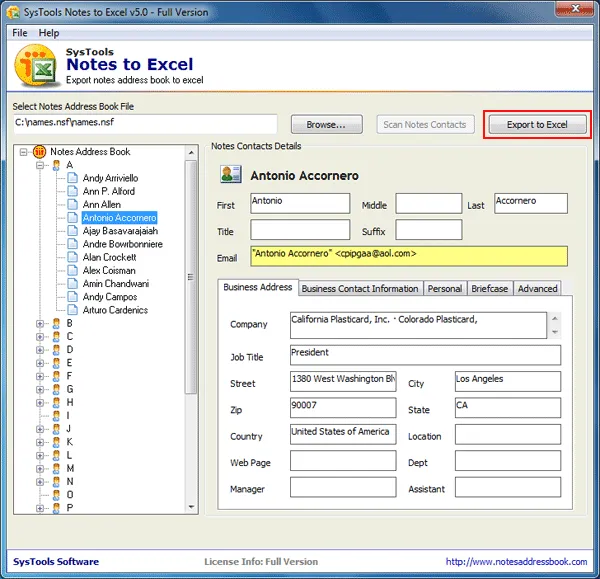Expand the D contacts group
Screen dimensions: 600x579
(40, 350)
